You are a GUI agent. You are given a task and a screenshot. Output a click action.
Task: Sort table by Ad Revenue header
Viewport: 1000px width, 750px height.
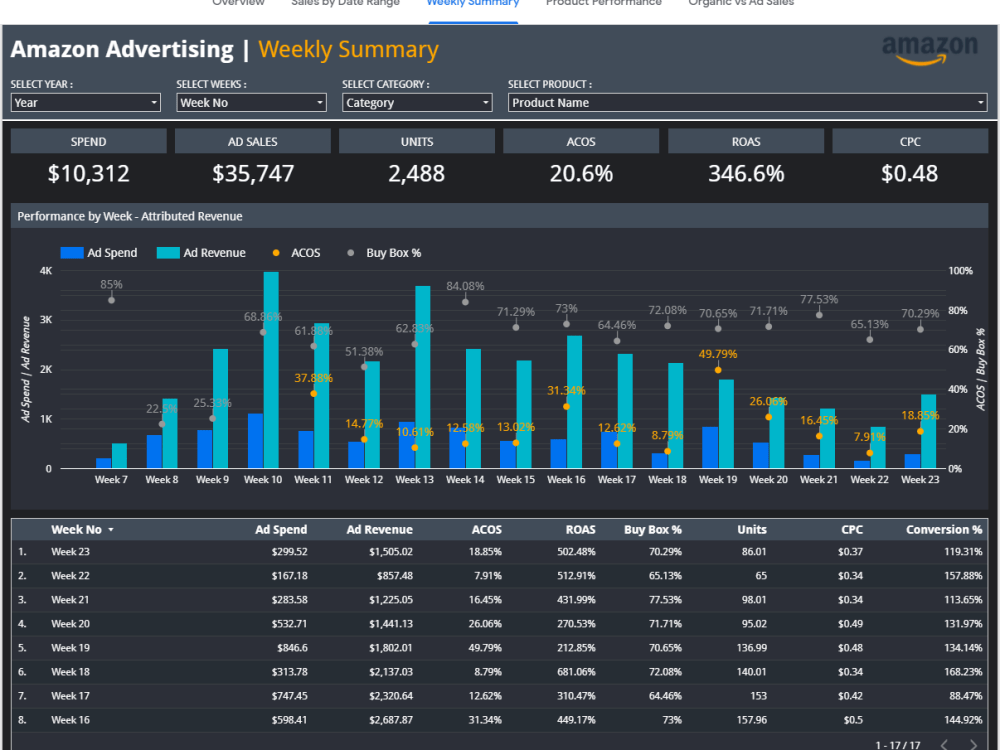pos(379,529)
